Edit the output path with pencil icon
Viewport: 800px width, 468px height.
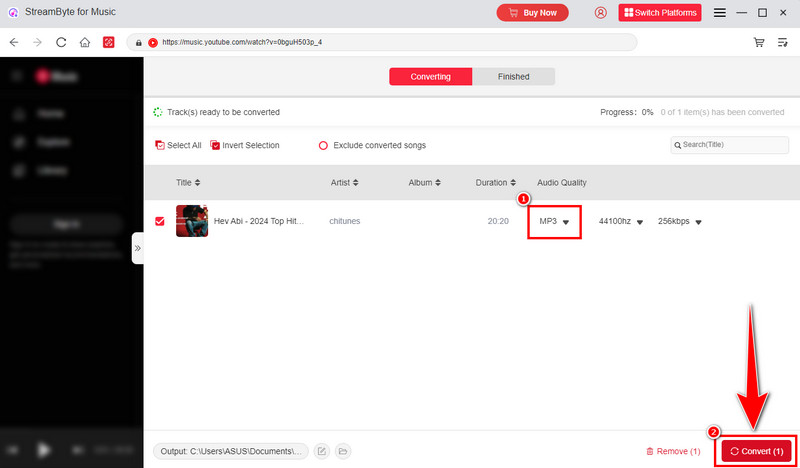pyautogui.click(x=321, y=451)
